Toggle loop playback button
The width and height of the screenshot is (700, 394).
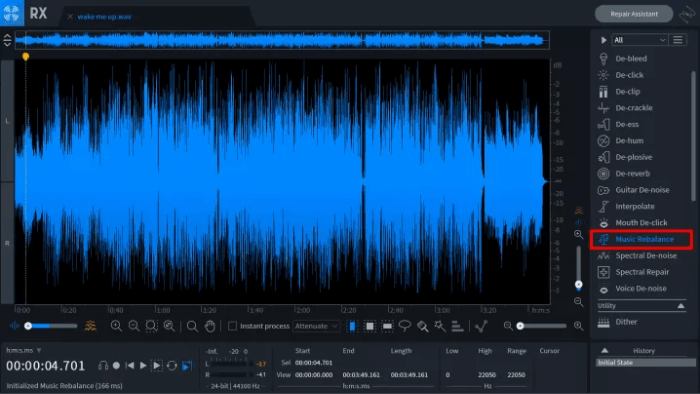pyautogui.click(x=172, y=366)
